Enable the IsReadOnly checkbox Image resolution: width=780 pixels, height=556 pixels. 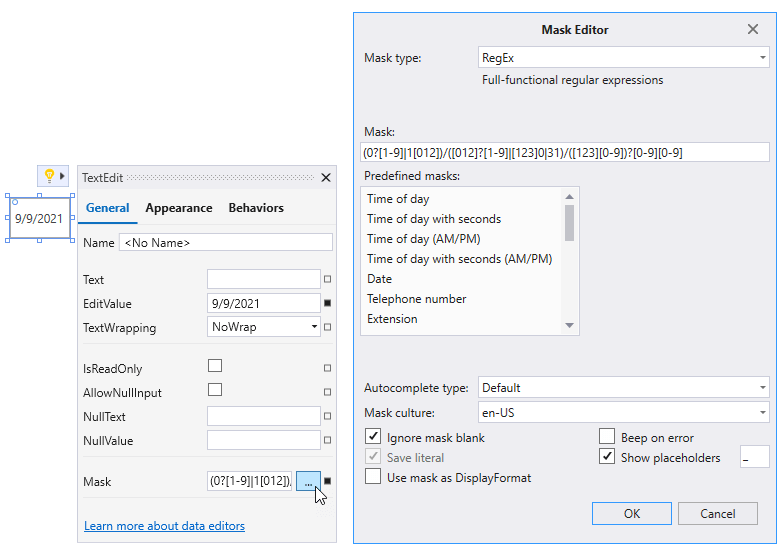pyautogui.click(x=215, y=366)
